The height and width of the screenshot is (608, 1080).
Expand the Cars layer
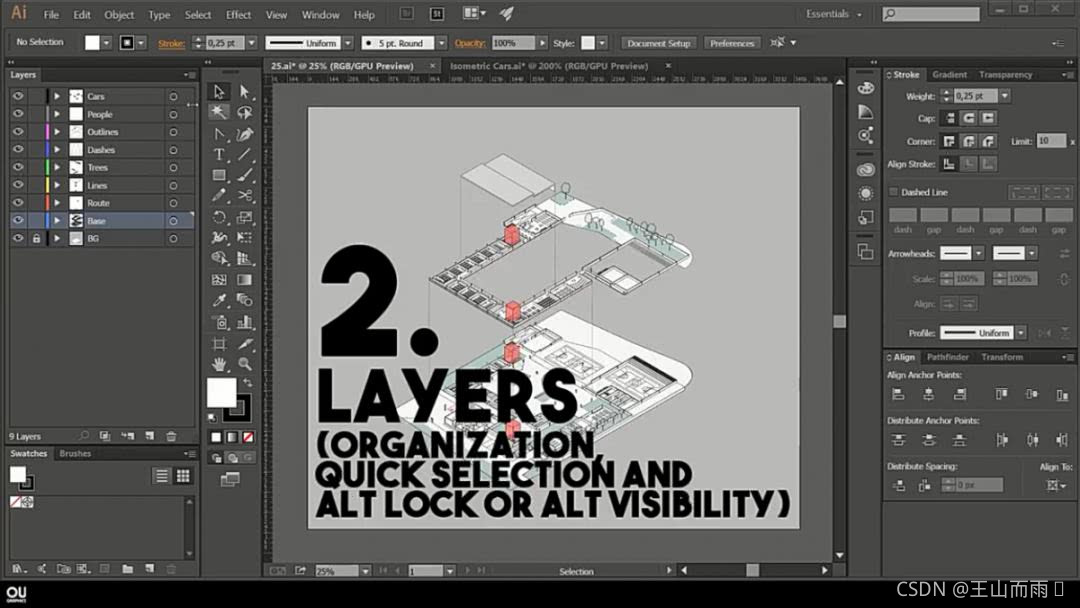click(57, 96)
